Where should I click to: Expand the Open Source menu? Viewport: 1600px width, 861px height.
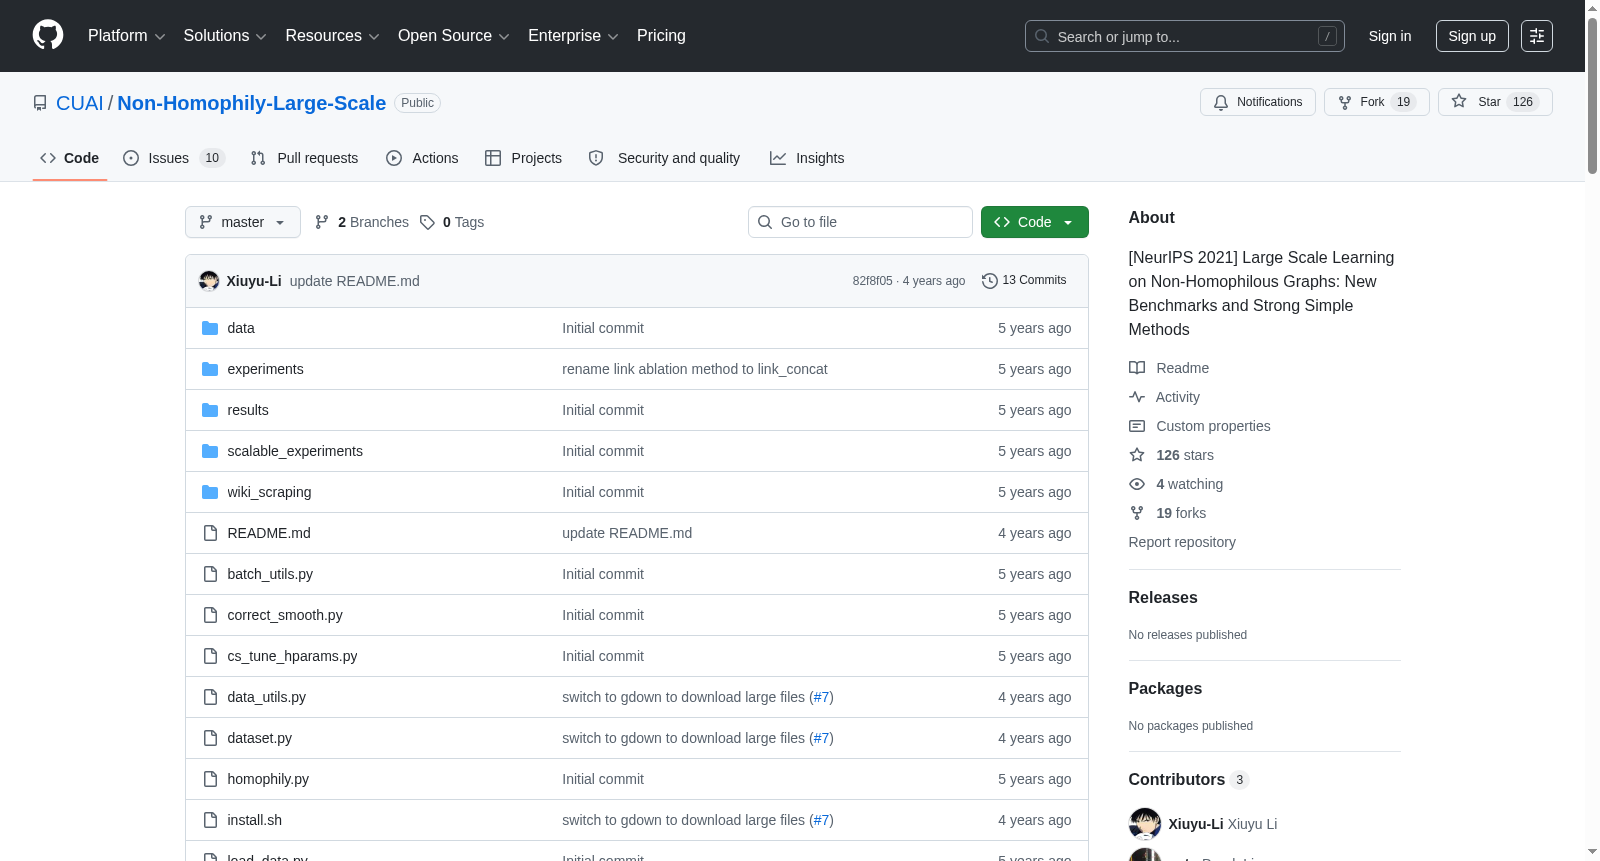(454, 36)
